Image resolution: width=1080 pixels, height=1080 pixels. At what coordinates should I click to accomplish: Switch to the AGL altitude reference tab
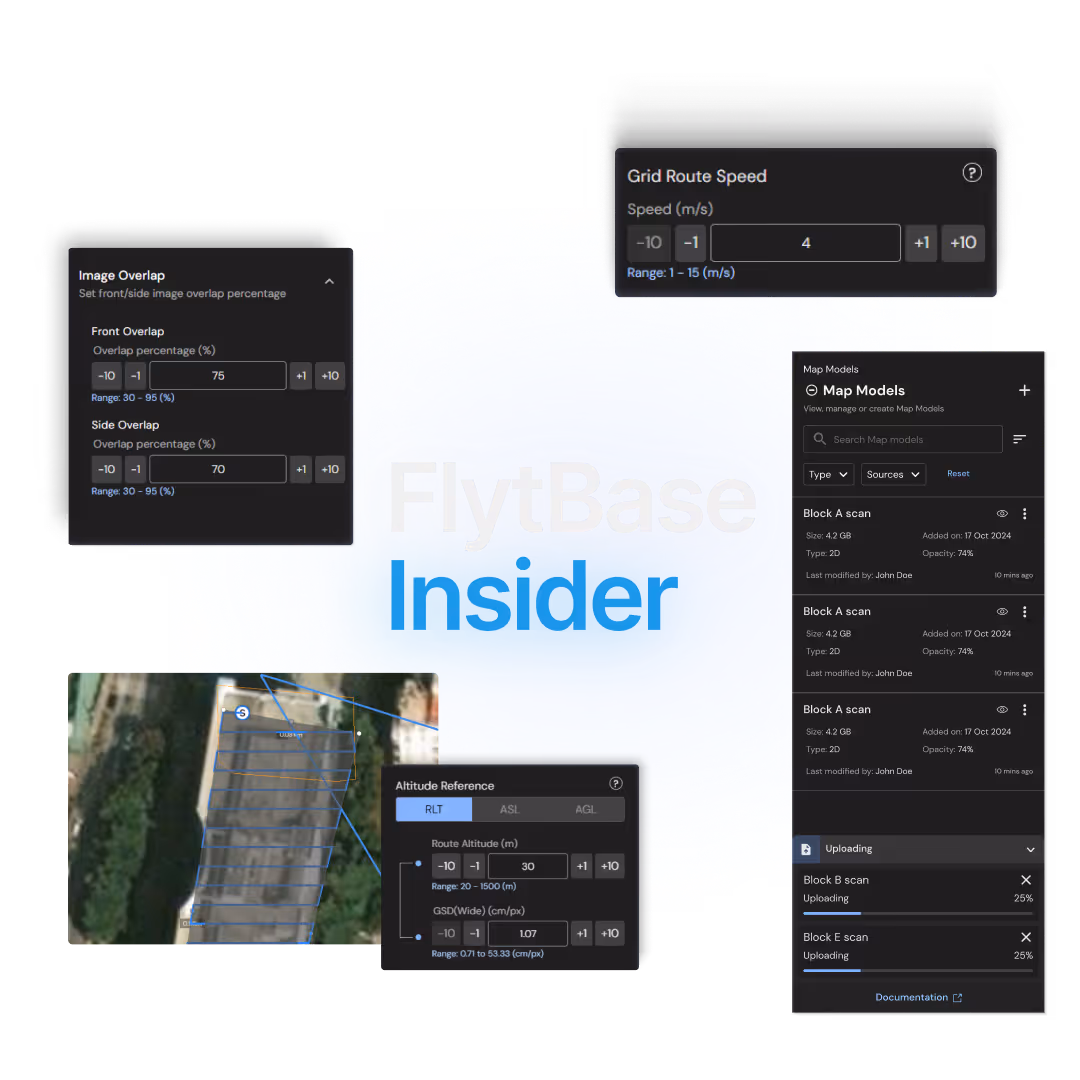(585, 809)
